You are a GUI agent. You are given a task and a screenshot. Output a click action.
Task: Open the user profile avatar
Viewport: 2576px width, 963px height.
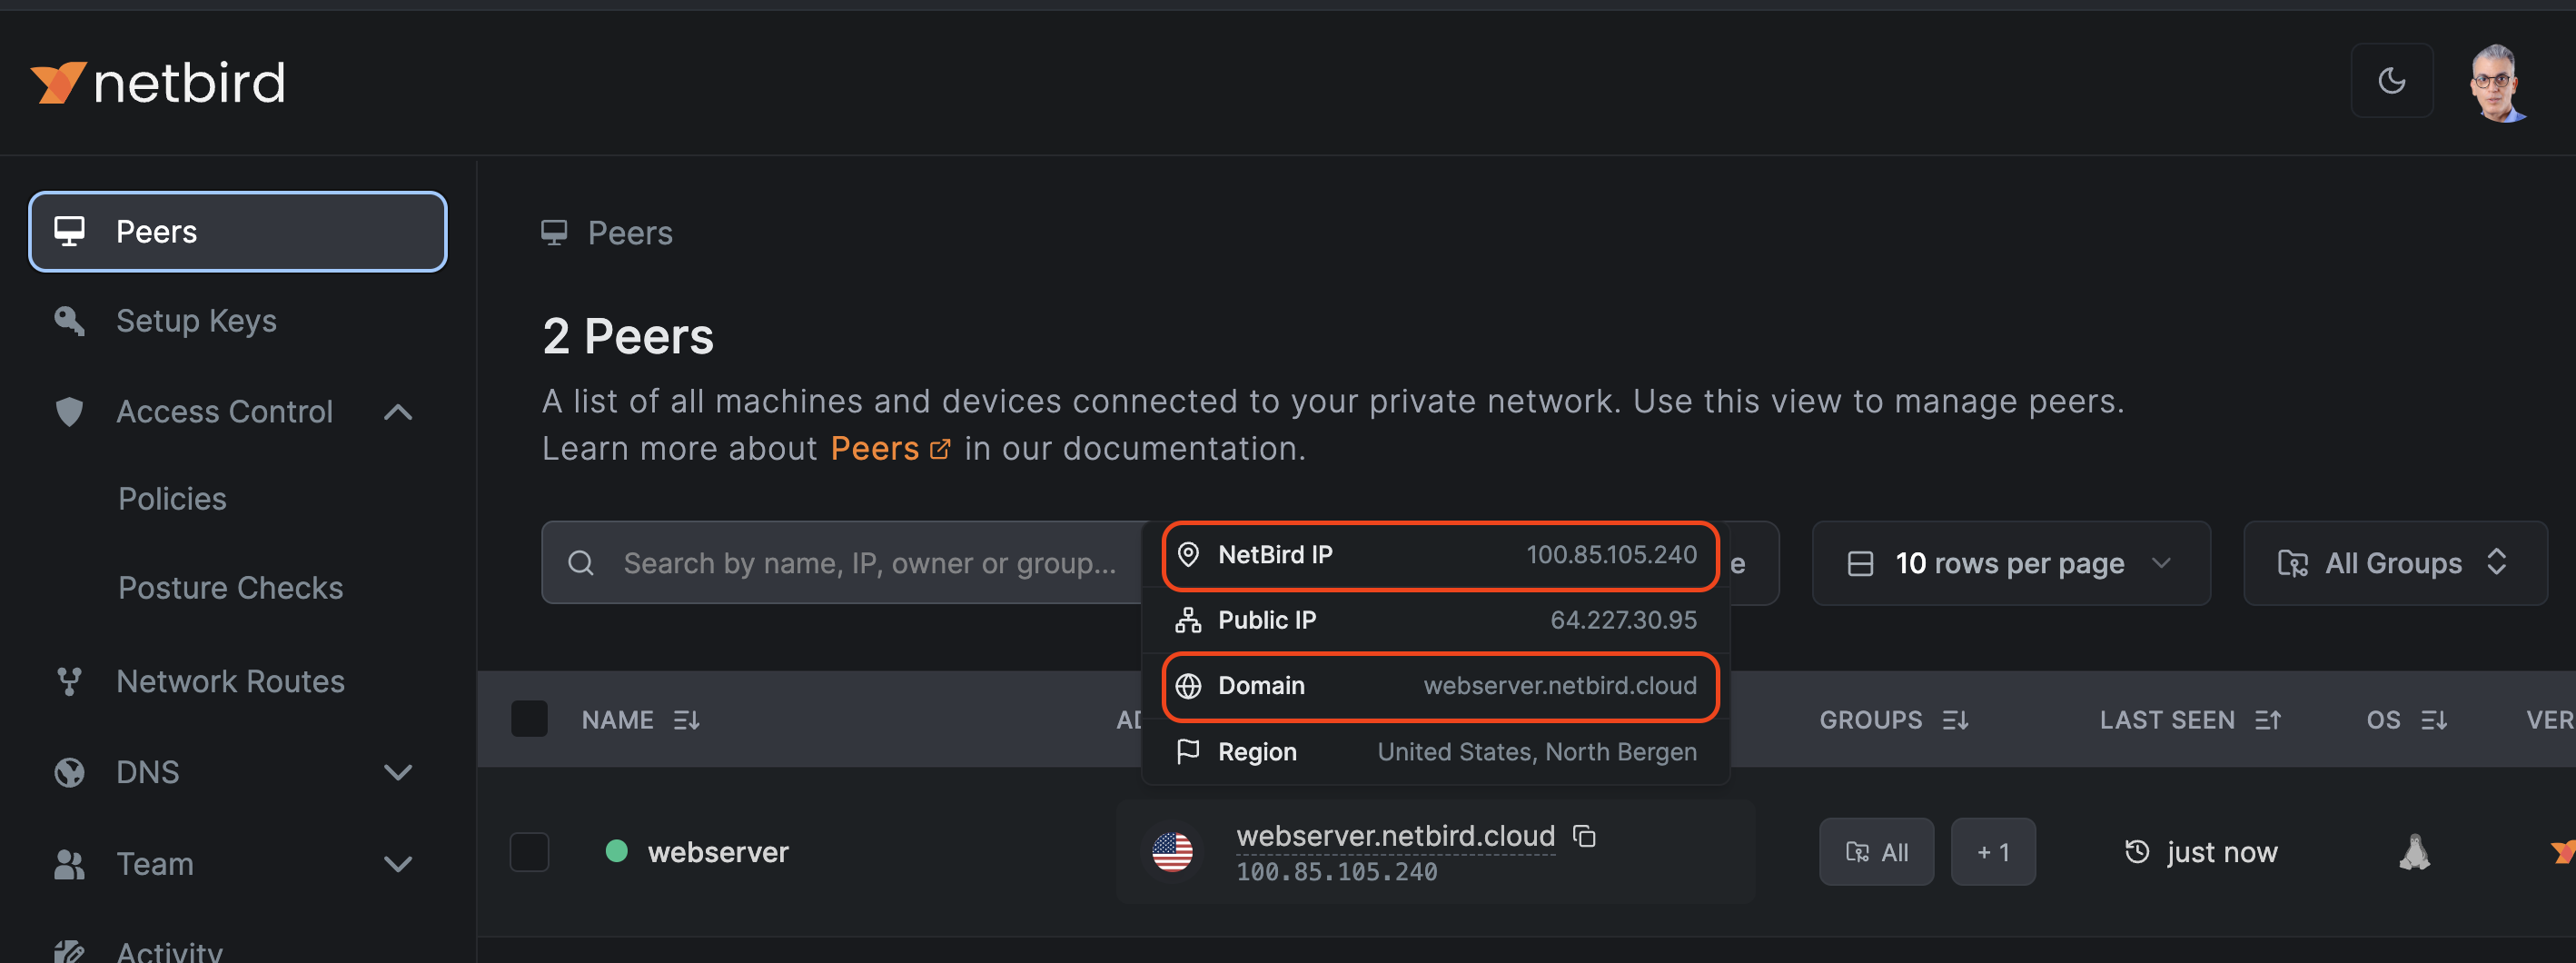click(x=2497, y=82)
